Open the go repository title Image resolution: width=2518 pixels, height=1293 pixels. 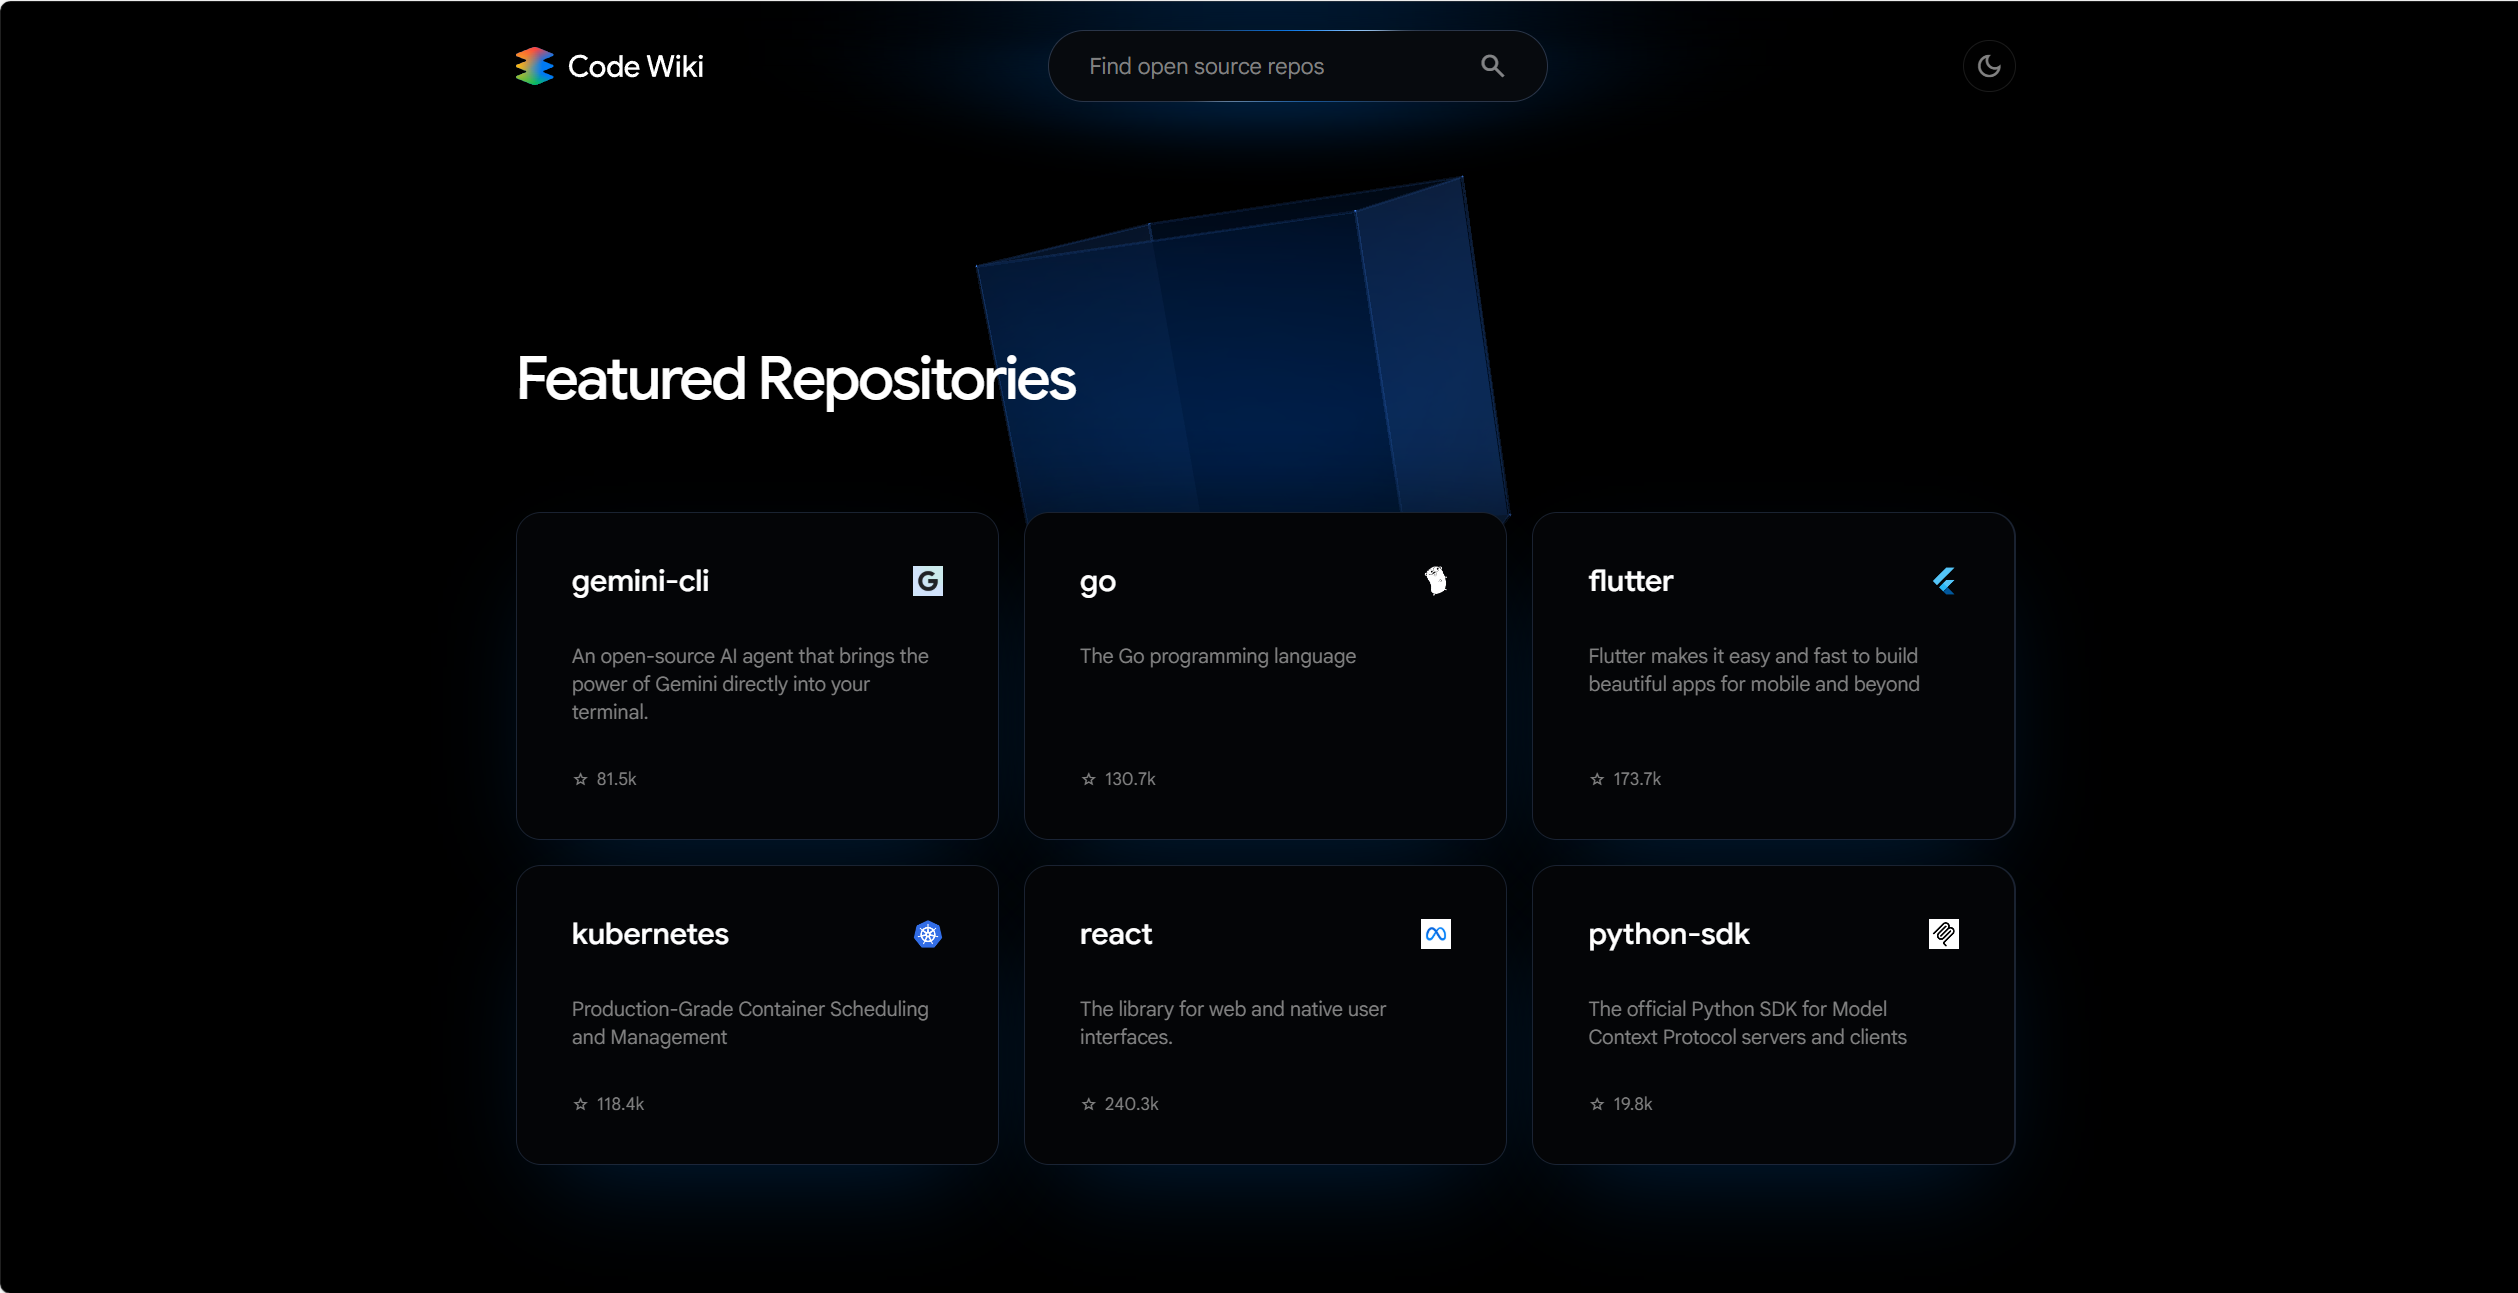click(1098, 583)
